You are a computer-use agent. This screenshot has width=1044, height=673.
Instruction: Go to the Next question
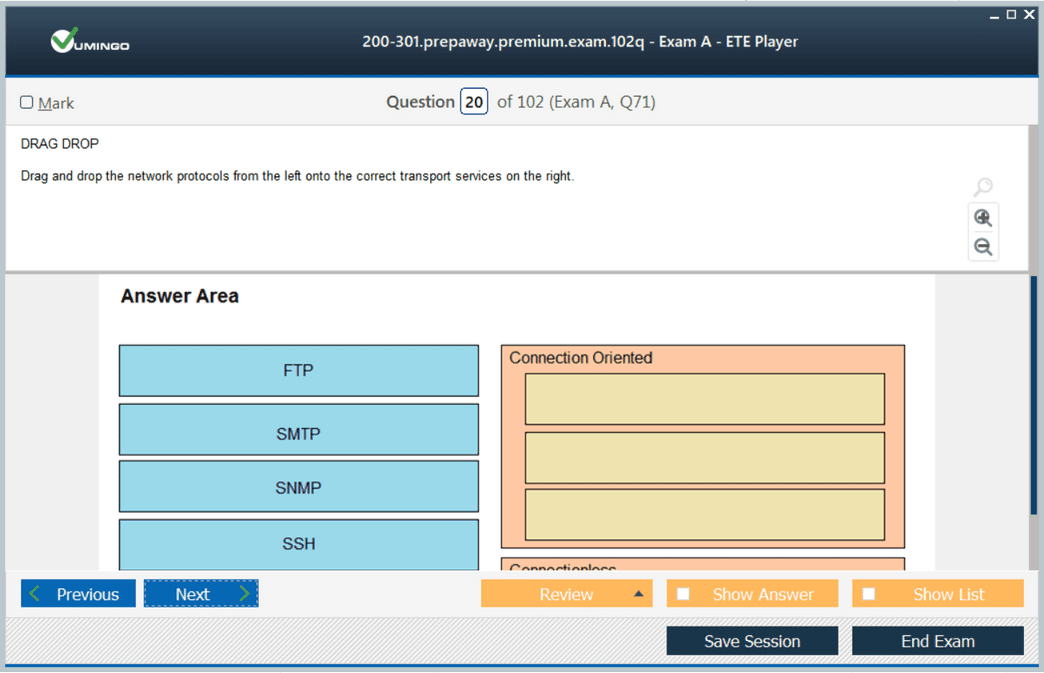point(201,594)
